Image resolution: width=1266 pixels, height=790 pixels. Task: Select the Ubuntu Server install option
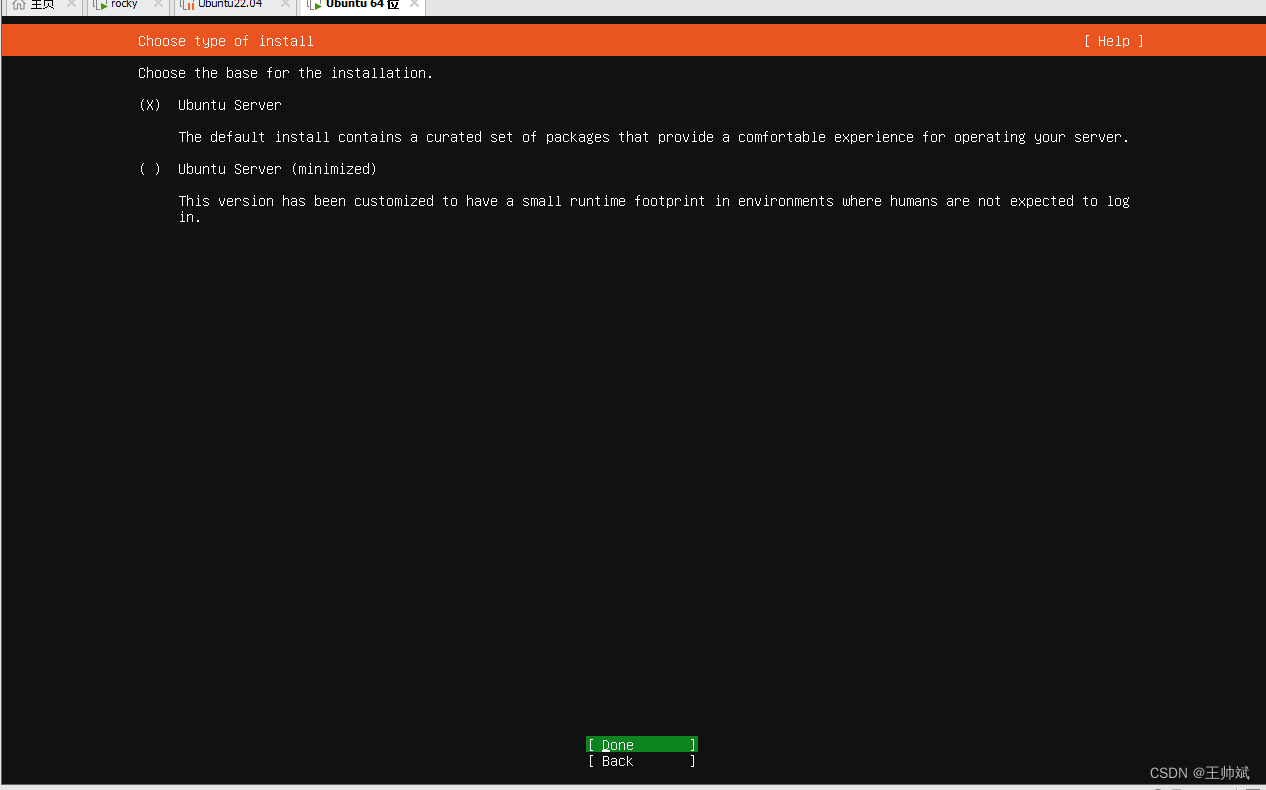pyautogui.click(x=210, y=105)
